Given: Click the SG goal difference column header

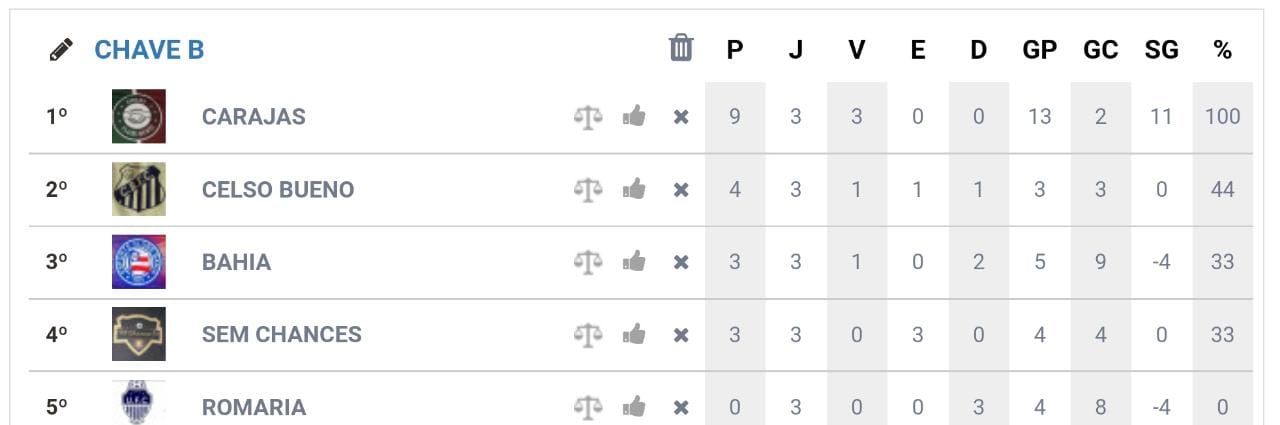Looking at the screenshot, I should click(1162, 50).
